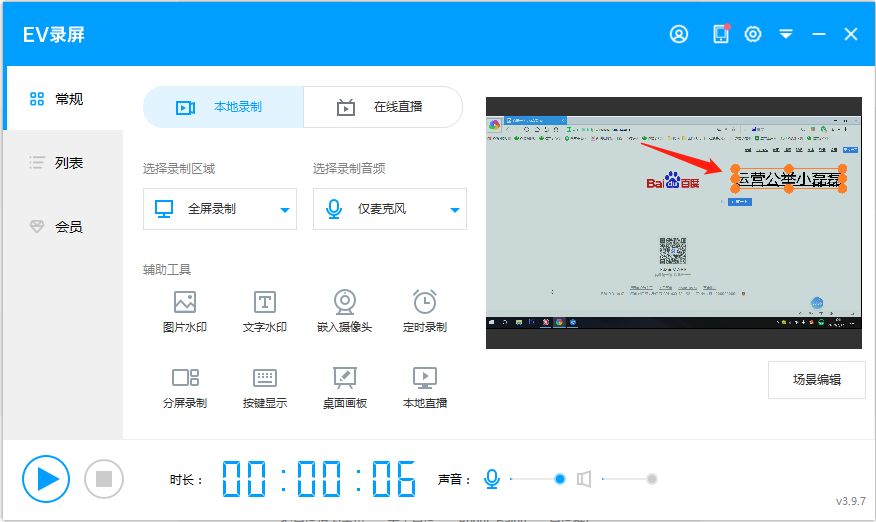Viewport: 876px width, 522px height.
Task: Open the 桌面画板 desktop drawing board tool
Action: coord(345,388)
